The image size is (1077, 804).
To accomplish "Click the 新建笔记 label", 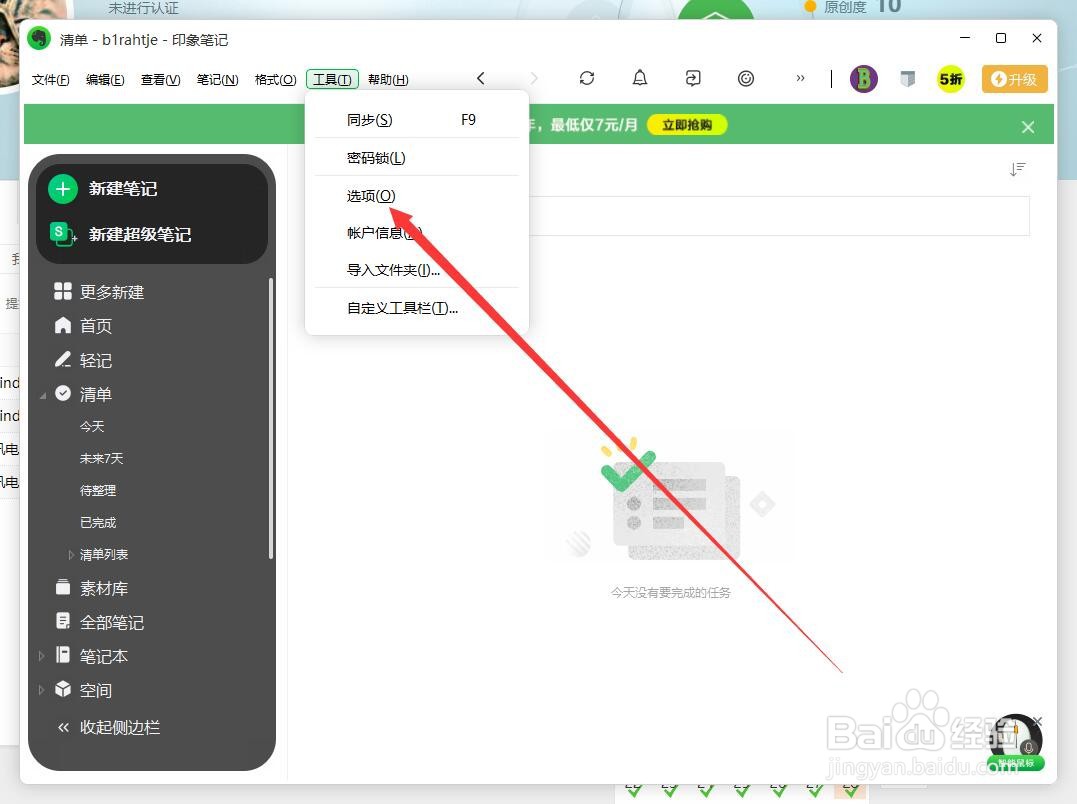I will coord(123,189).
